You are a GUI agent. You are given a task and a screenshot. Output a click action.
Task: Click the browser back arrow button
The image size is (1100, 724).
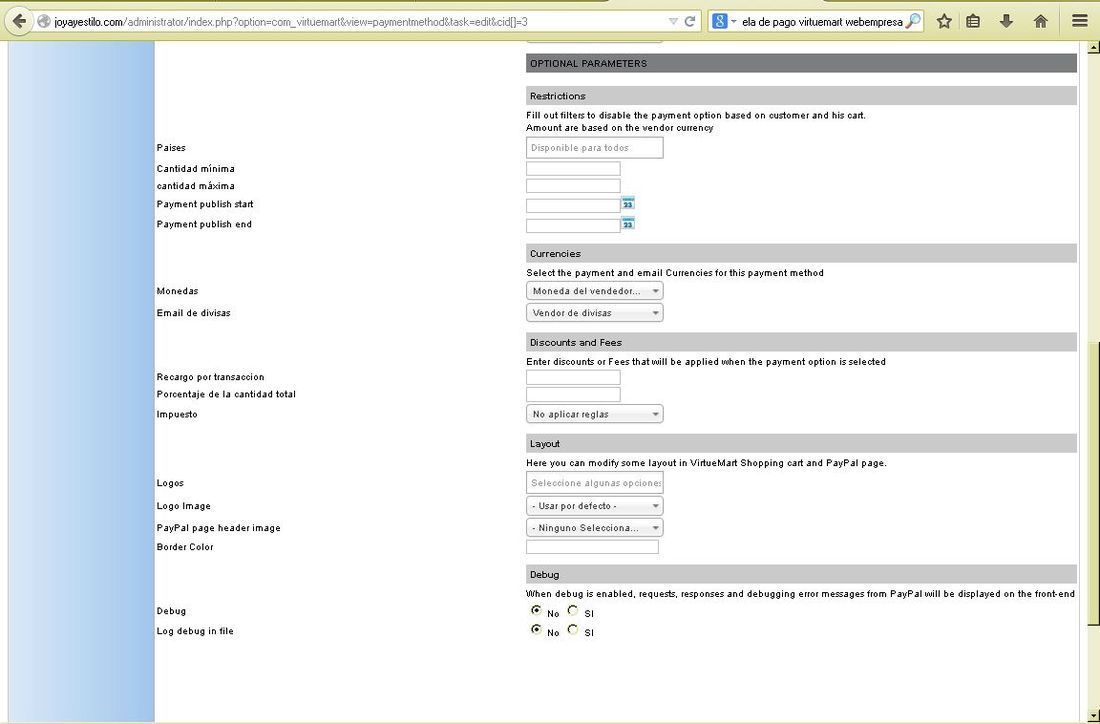point(19,22)
